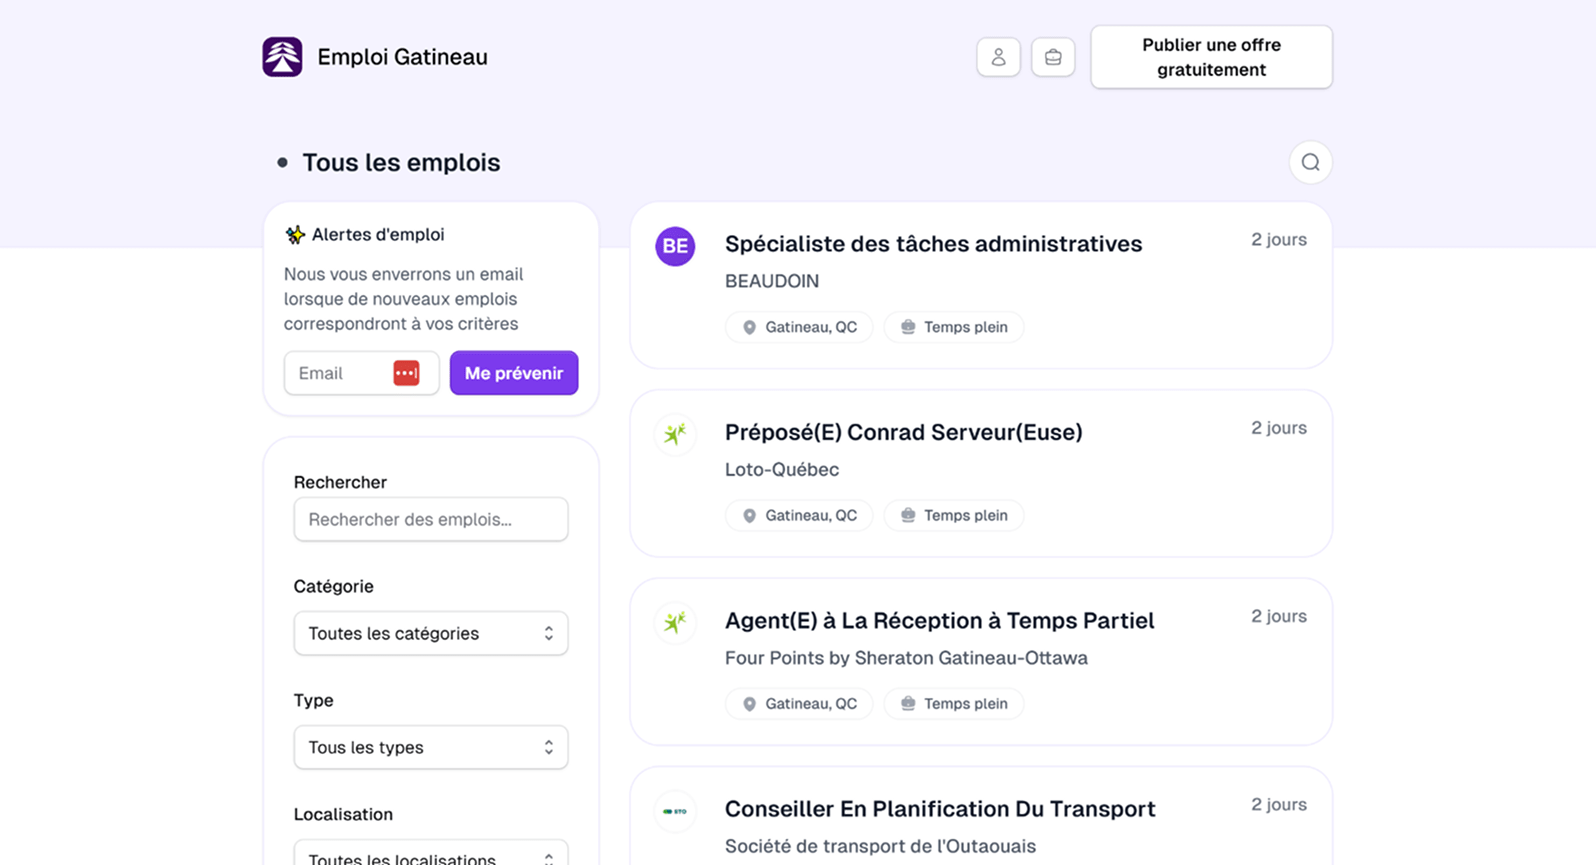This screenshot has width=1596, height=865.
Task: Open Conseiller En Planification Du Transport listing
Action: tap(939, 809)
